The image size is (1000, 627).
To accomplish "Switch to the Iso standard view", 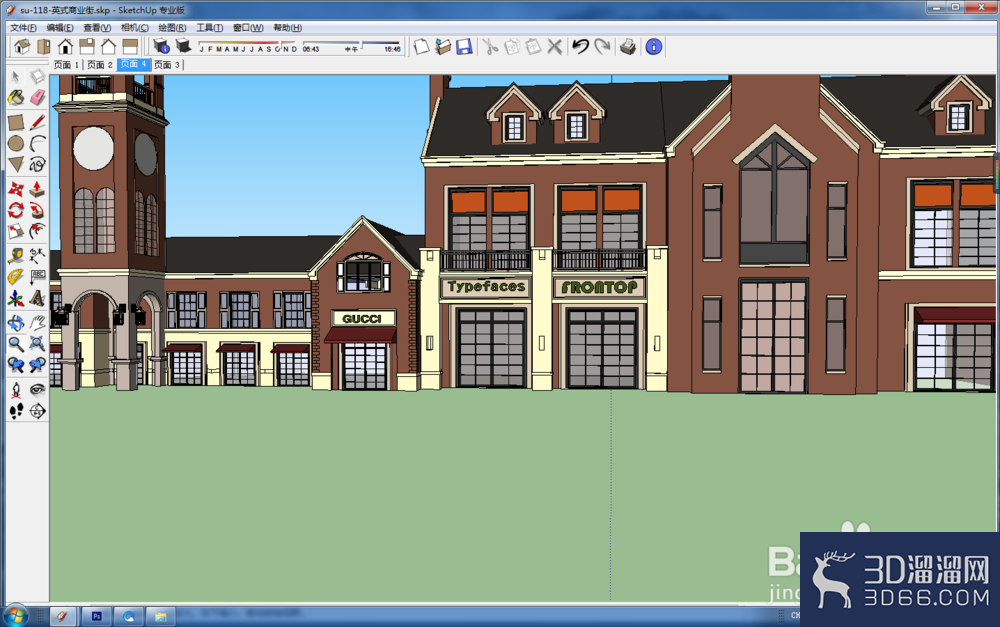I will [x=22, y=47].
